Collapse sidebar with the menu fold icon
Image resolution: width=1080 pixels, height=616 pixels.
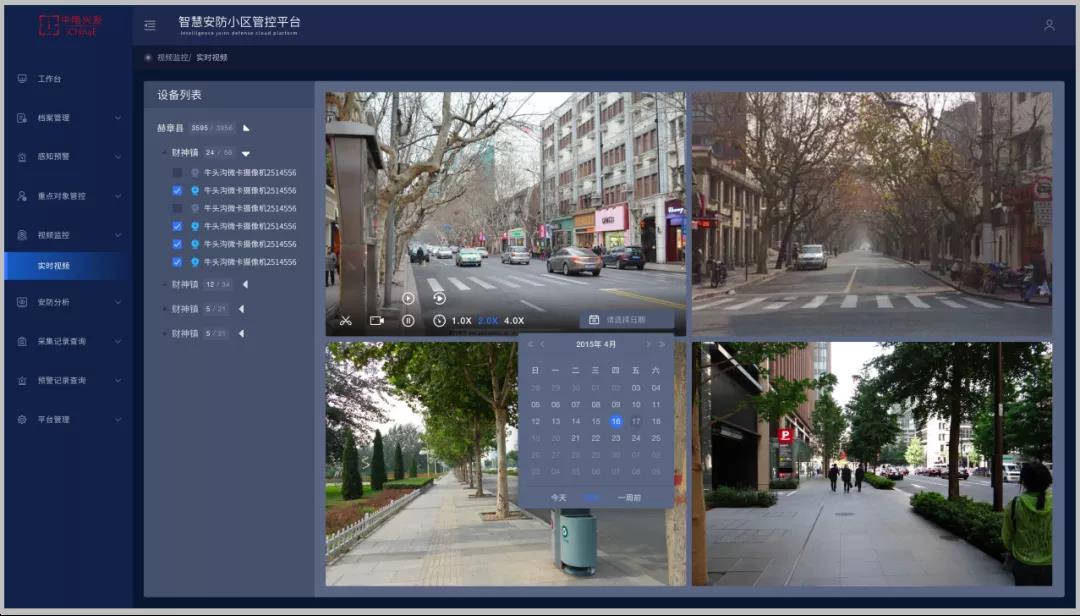[150, 25]
